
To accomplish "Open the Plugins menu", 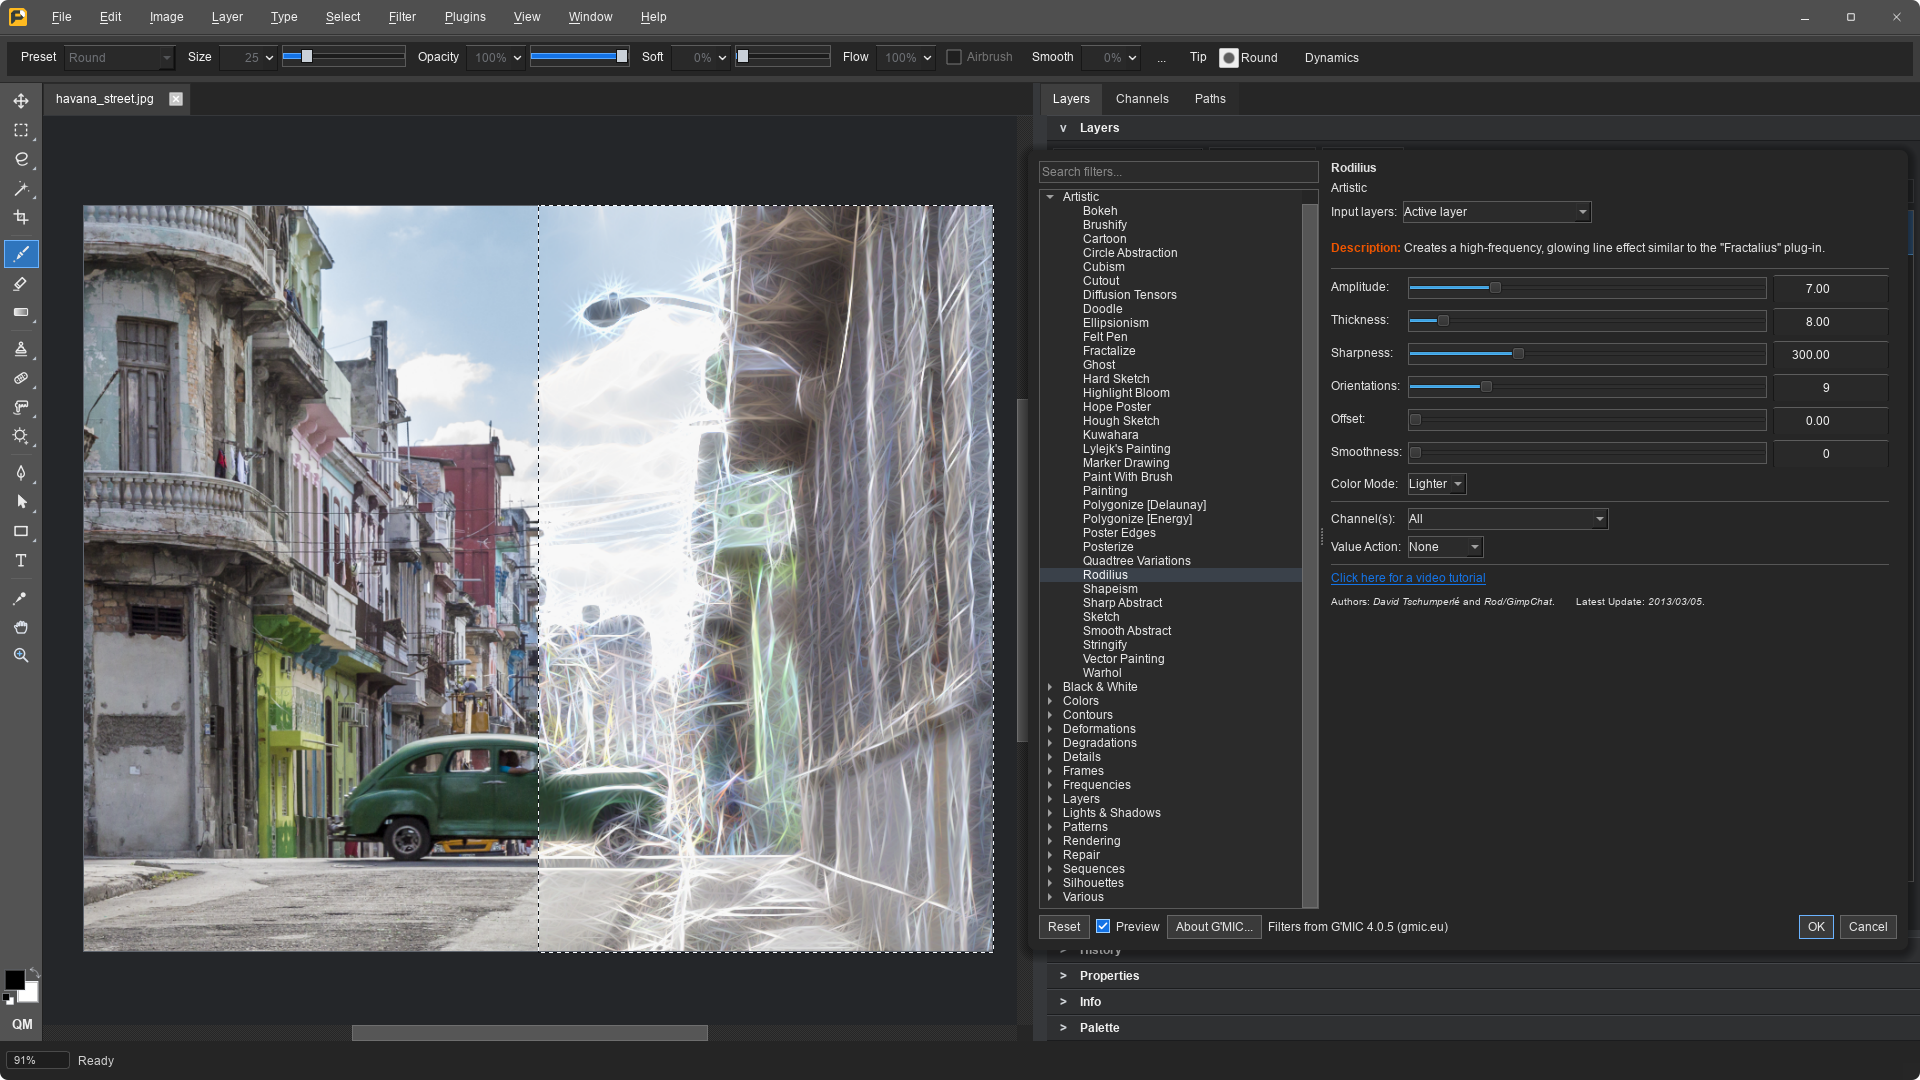I will click(x=465, y=17).
